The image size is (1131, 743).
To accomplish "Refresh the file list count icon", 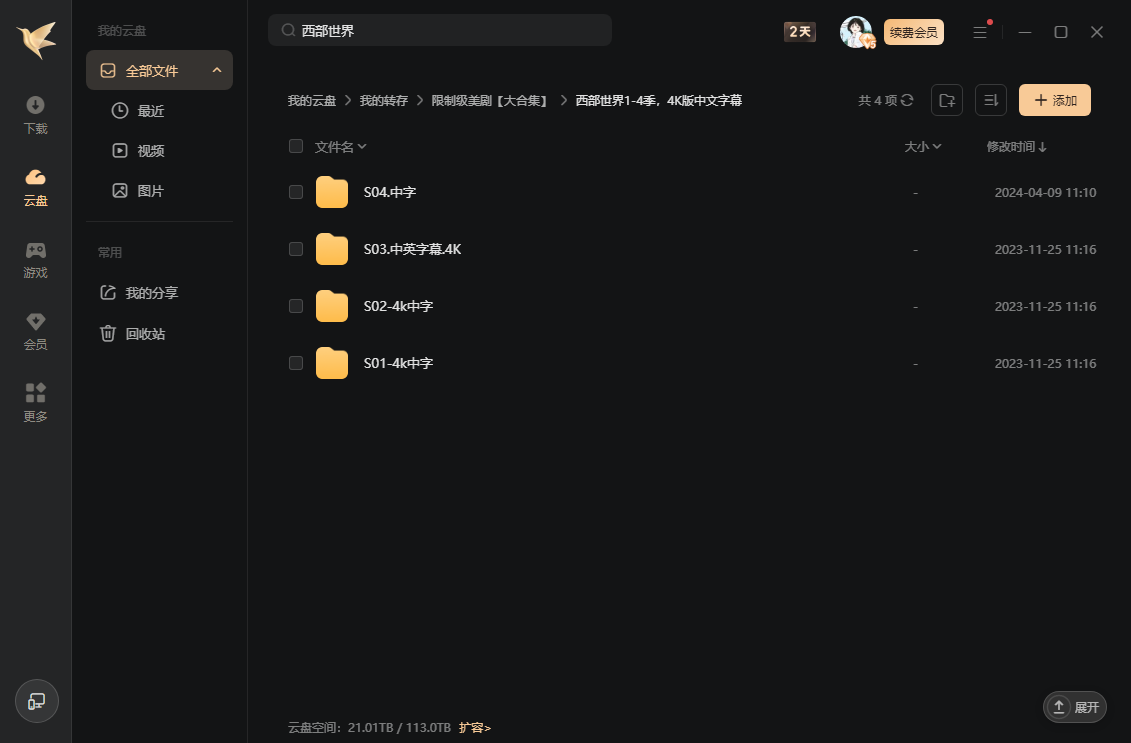I will click(x=907, y=100).
